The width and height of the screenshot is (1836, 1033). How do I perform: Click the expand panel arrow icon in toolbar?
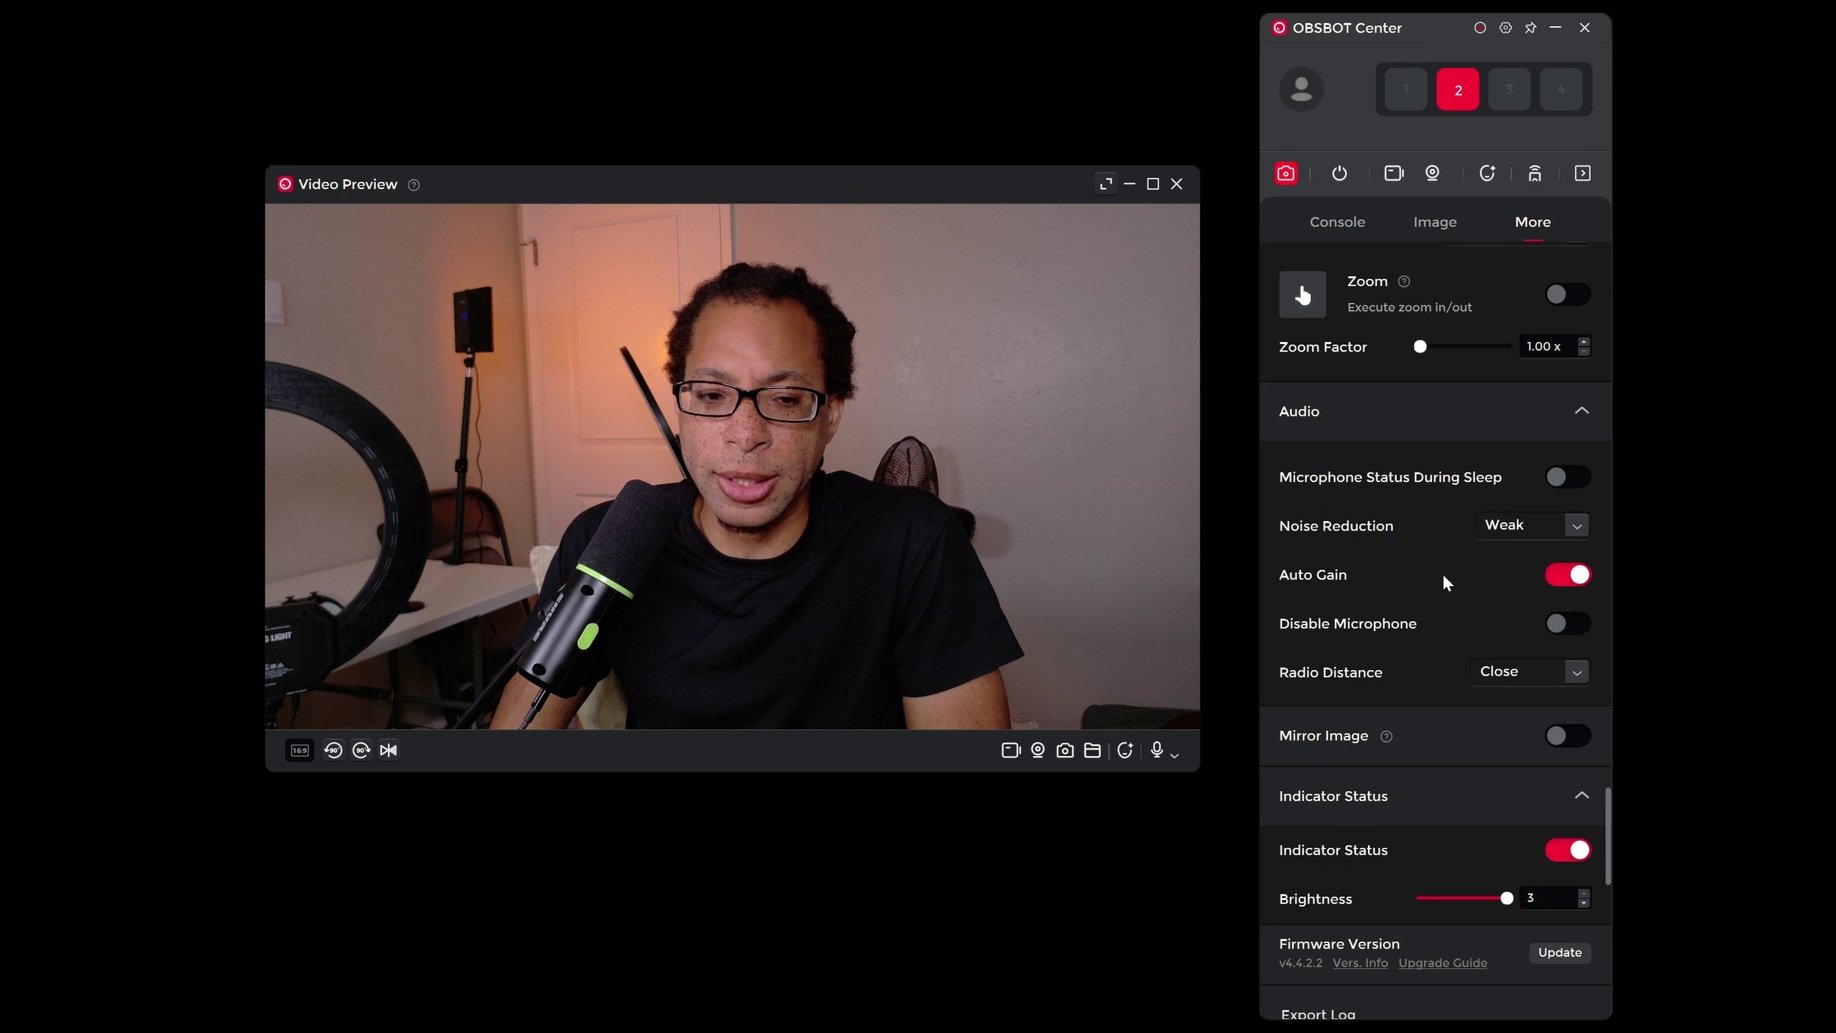pyautogui.click(x=1582, y=173)
